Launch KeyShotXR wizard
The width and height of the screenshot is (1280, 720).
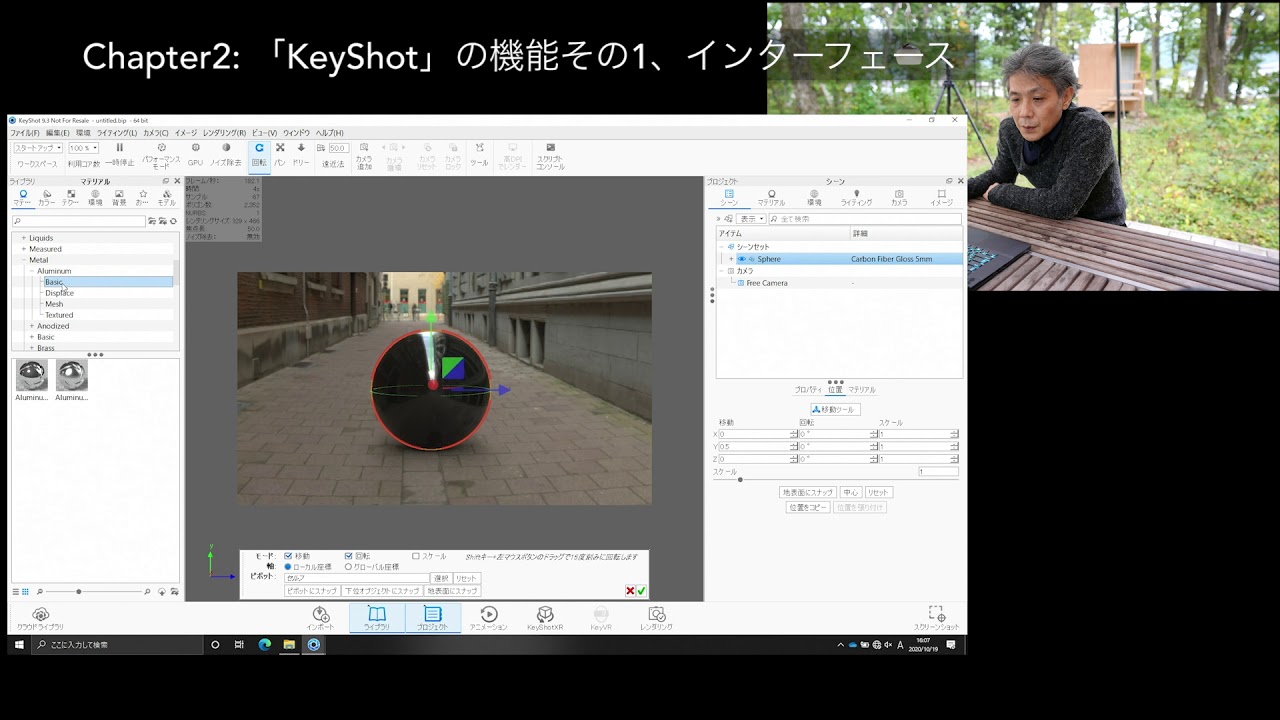tap(545, 619)
